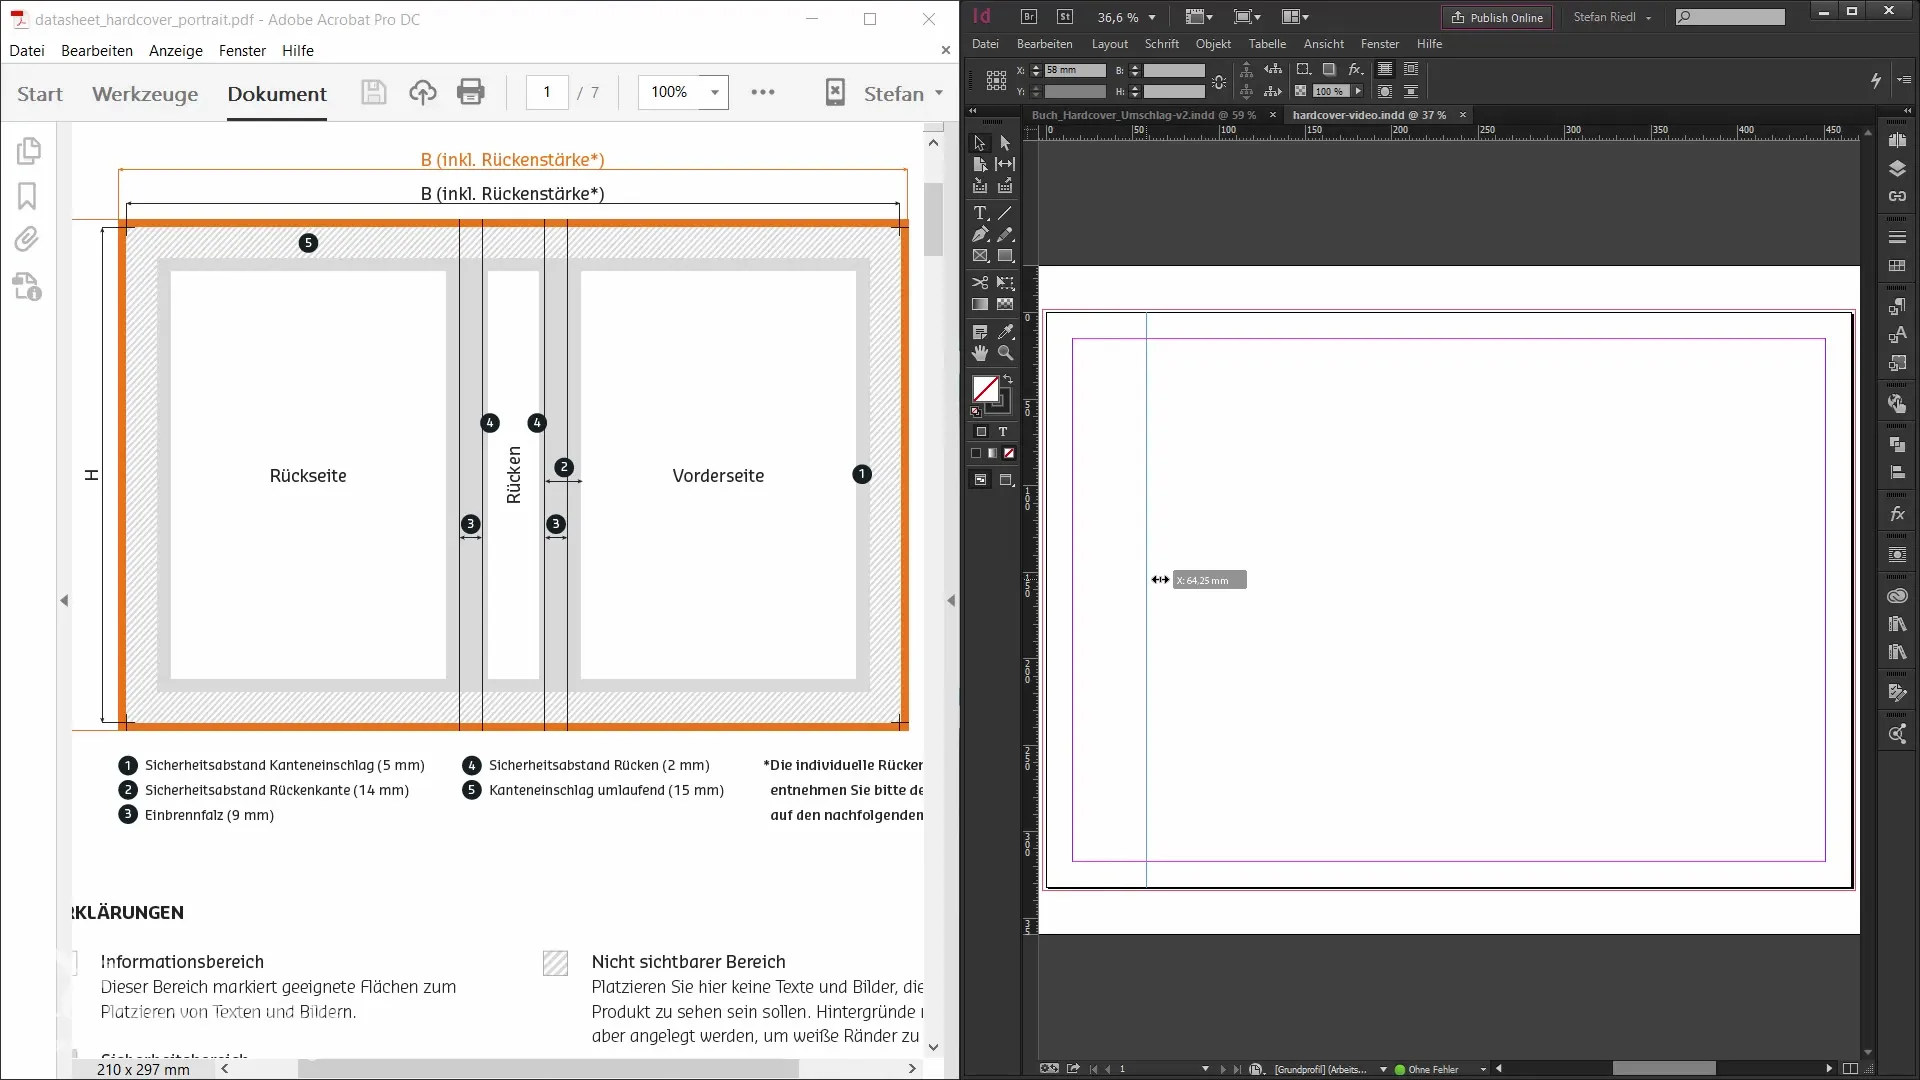Select the Rectangle Frame tool
The width and height of the screenshot is (1920, 1080).
click(980, 256)
